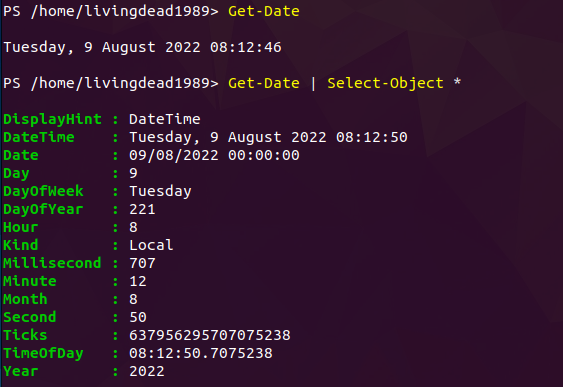Screen dimensions: 563x387
Task: Click the DateTime property label
Action: click(x=39, y=137)
